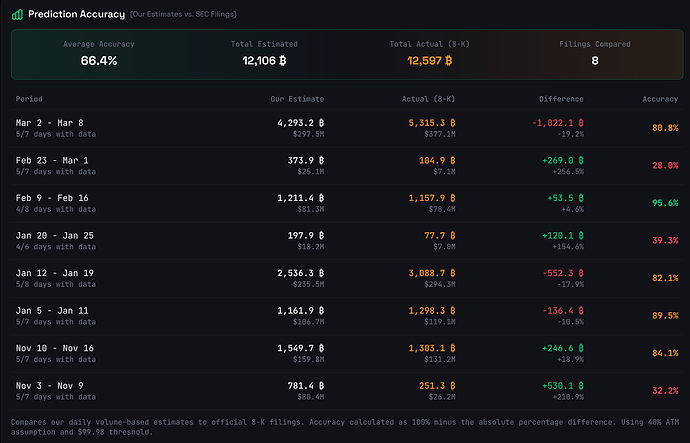The width and height of the screenshot is (690, 443).
Task: Click the Bitcoin icon next to 781.4 estimate
Action: 321,386
